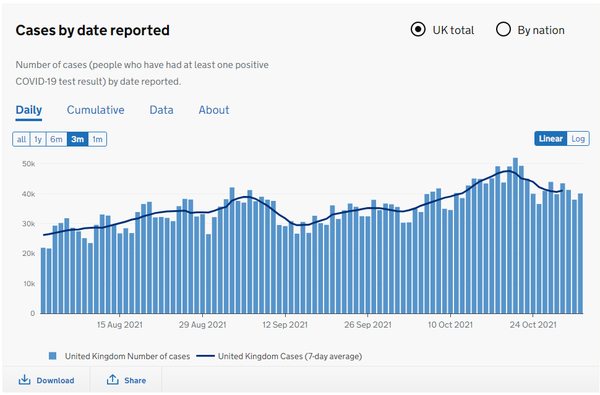This screenshot has width=600, height=395.
Task: Click the 40k y-axis label
Action: 29,194
